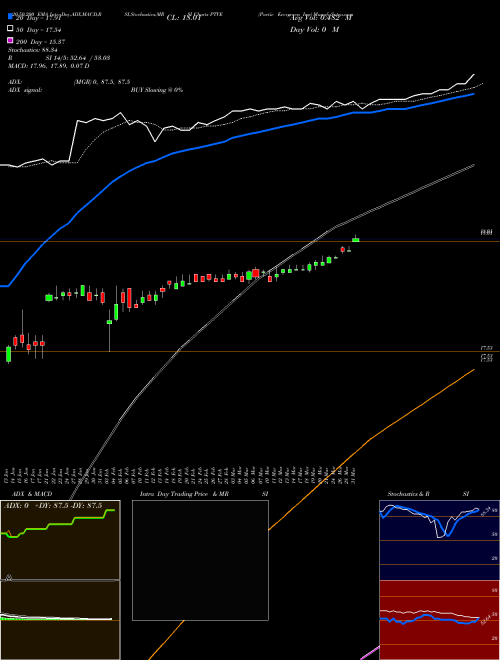Select the 200 Day value label
500x660 pixels.
tap(40, 42)
